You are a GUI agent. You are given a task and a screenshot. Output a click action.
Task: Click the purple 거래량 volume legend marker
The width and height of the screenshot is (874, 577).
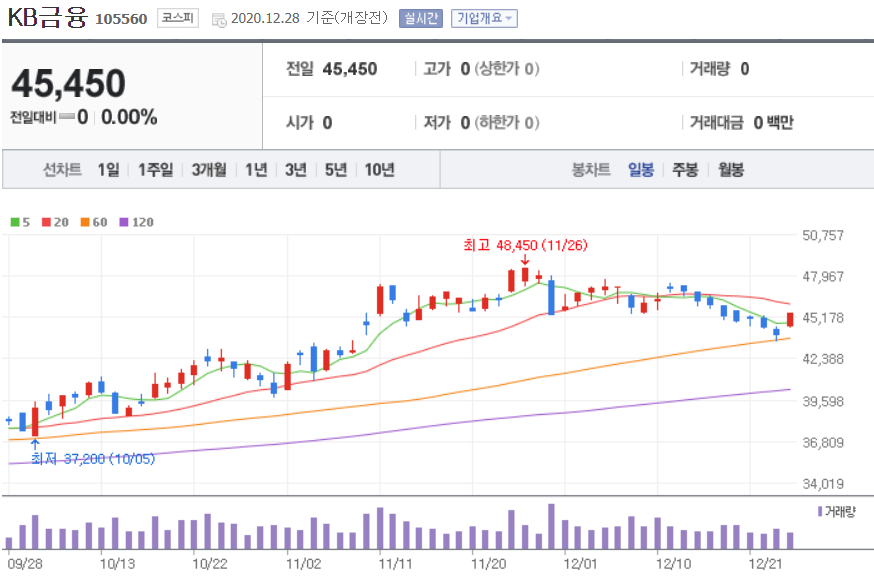[x=820, y=511]
